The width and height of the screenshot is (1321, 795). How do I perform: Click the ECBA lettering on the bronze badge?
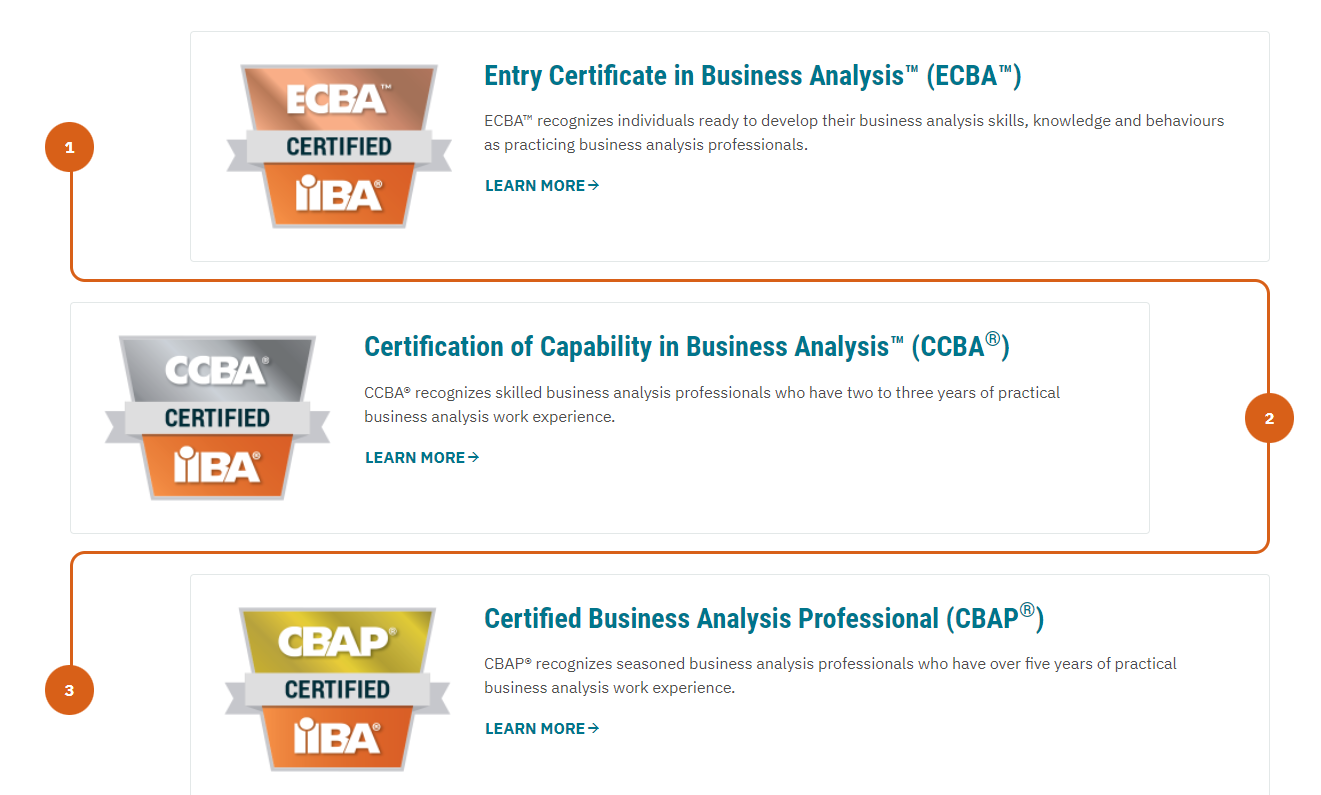pos(338,98)
